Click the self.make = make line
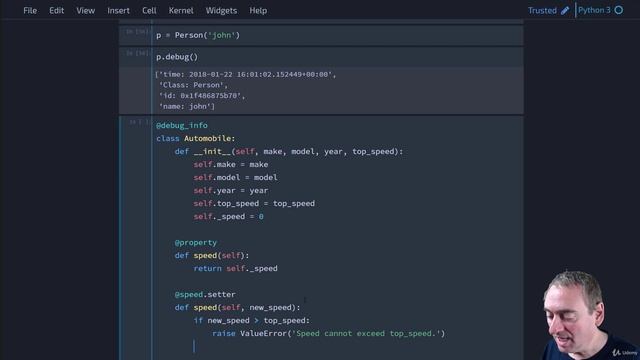 (231, 164)
